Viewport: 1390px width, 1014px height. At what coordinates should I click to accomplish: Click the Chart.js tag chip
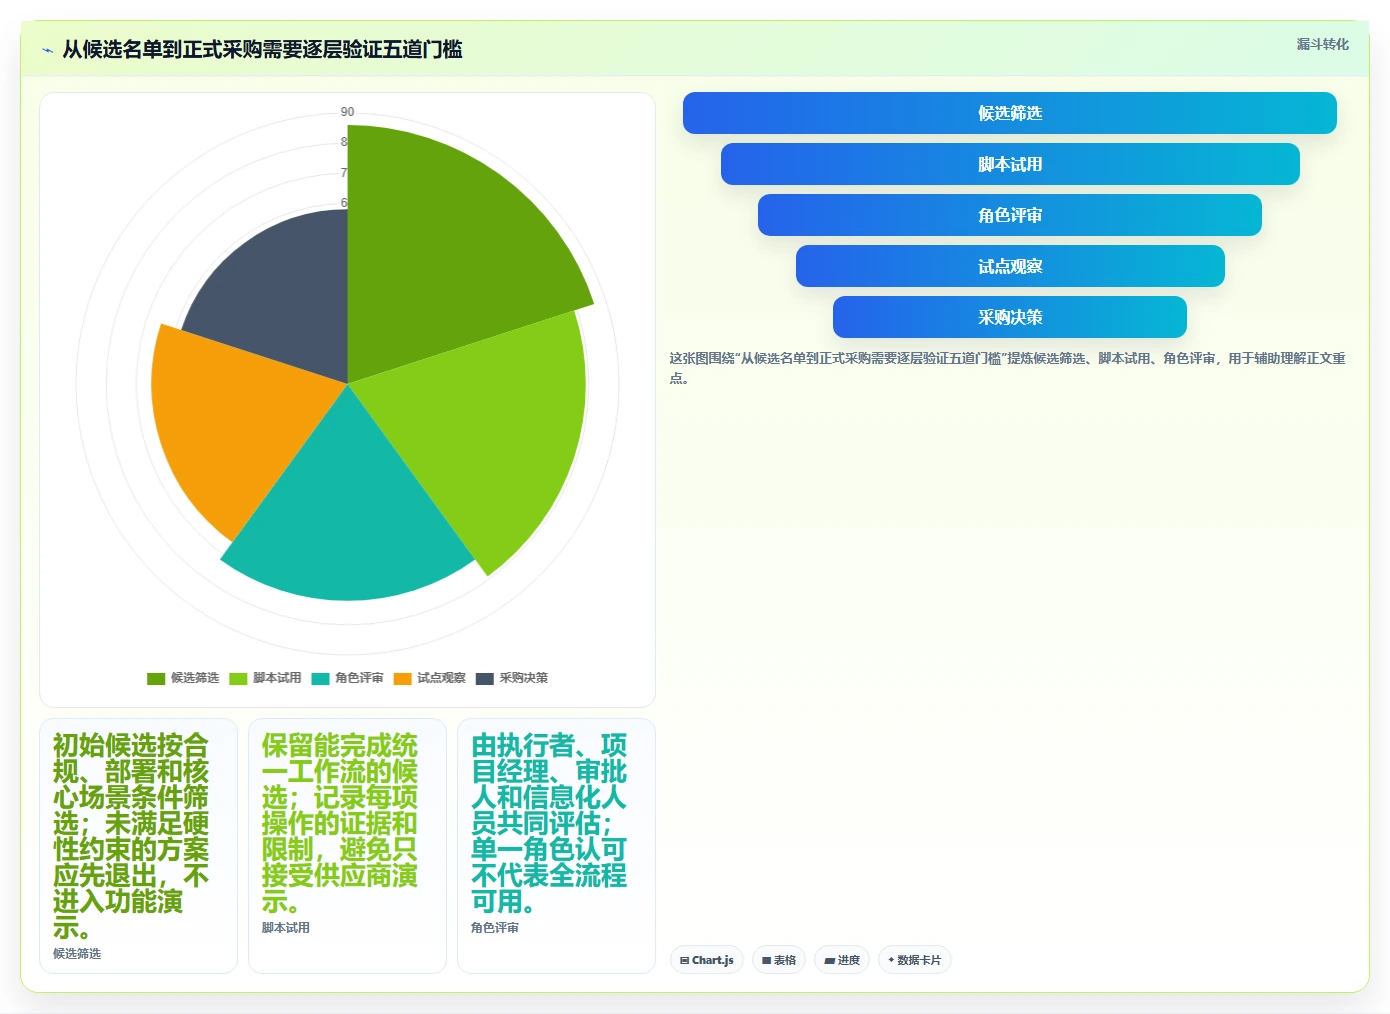(x=707, y=960)
